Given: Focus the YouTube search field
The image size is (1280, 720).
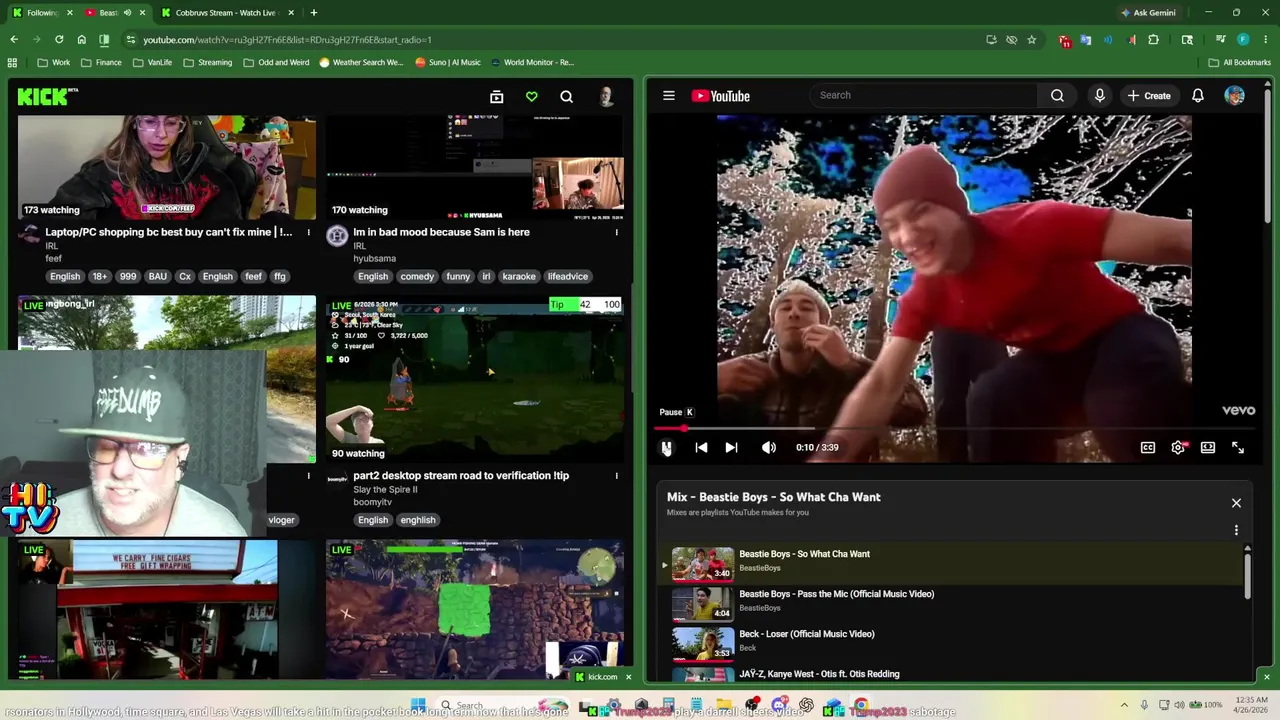Looking at the screenshot, I should coord(925,95).
